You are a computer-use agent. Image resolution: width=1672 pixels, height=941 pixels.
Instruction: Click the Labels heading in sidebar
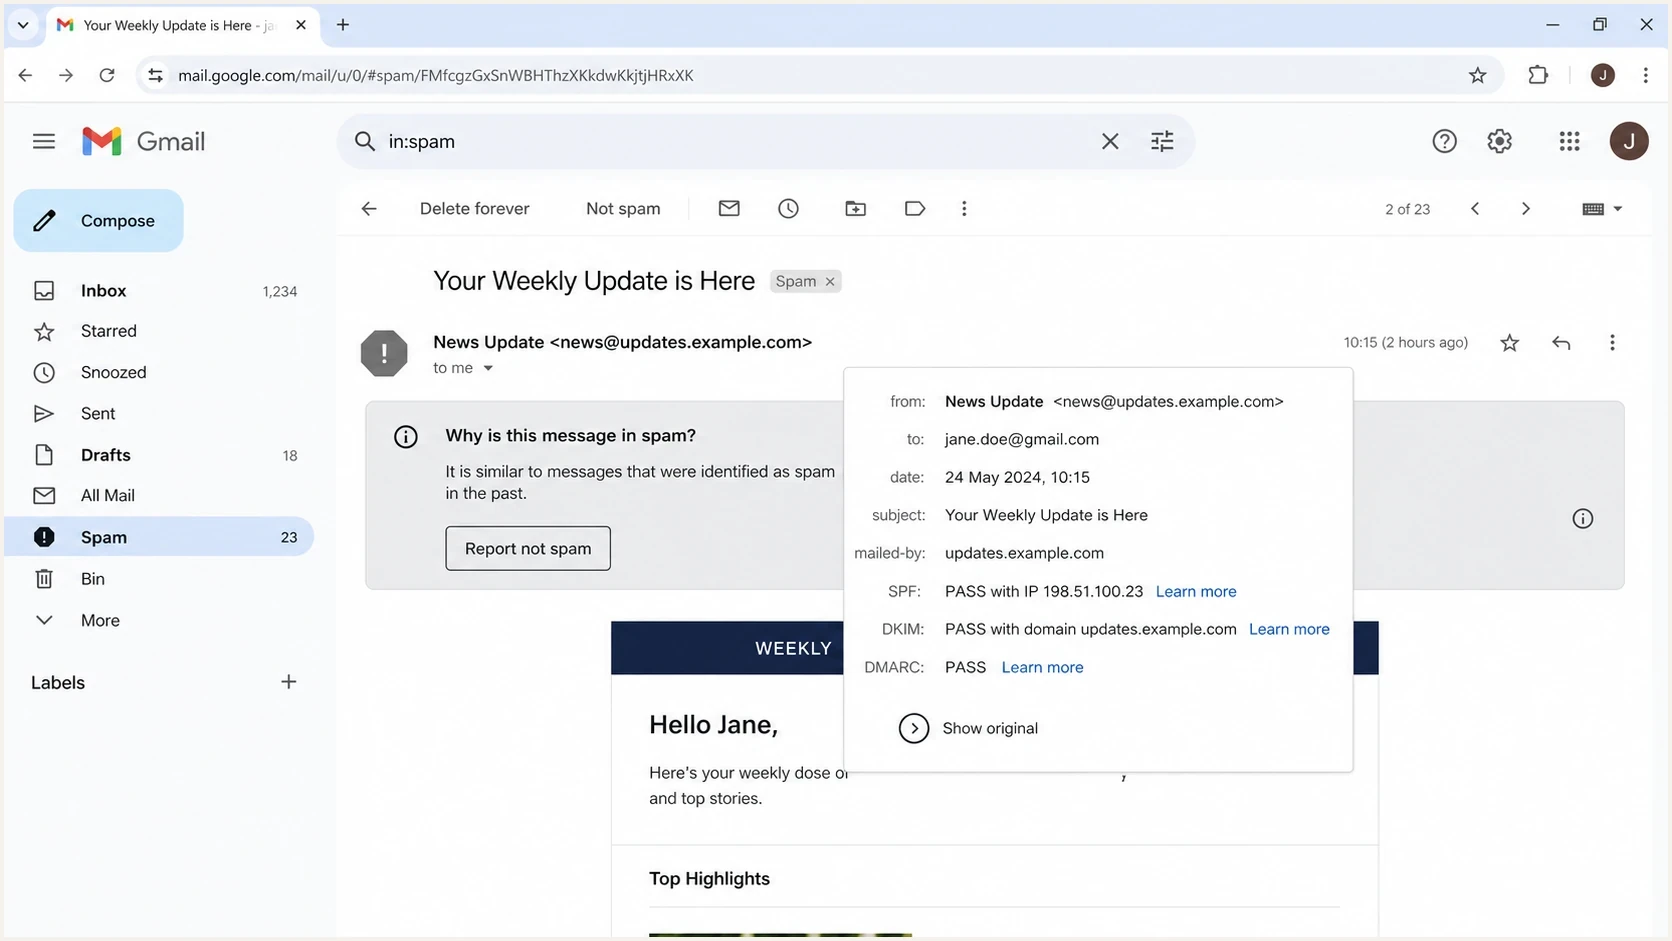(58, 682)
